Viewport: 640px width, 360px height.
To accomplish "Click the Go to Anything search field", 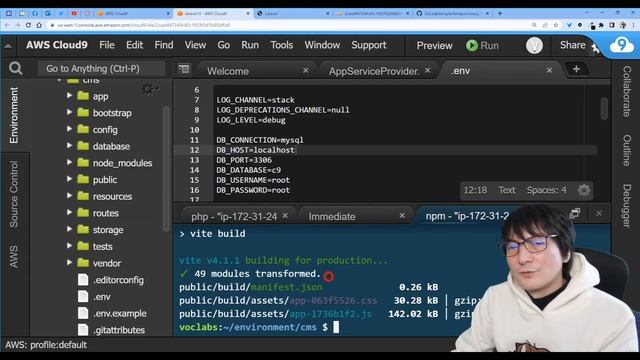I will pyautogui.click(x=101, y=69).
